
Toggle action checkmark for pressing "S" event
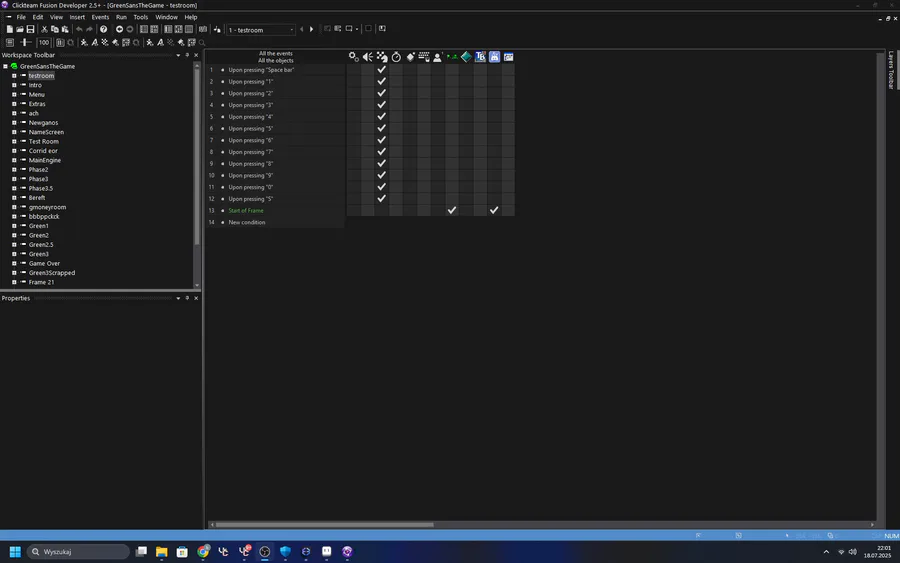[x=382, y=199]
